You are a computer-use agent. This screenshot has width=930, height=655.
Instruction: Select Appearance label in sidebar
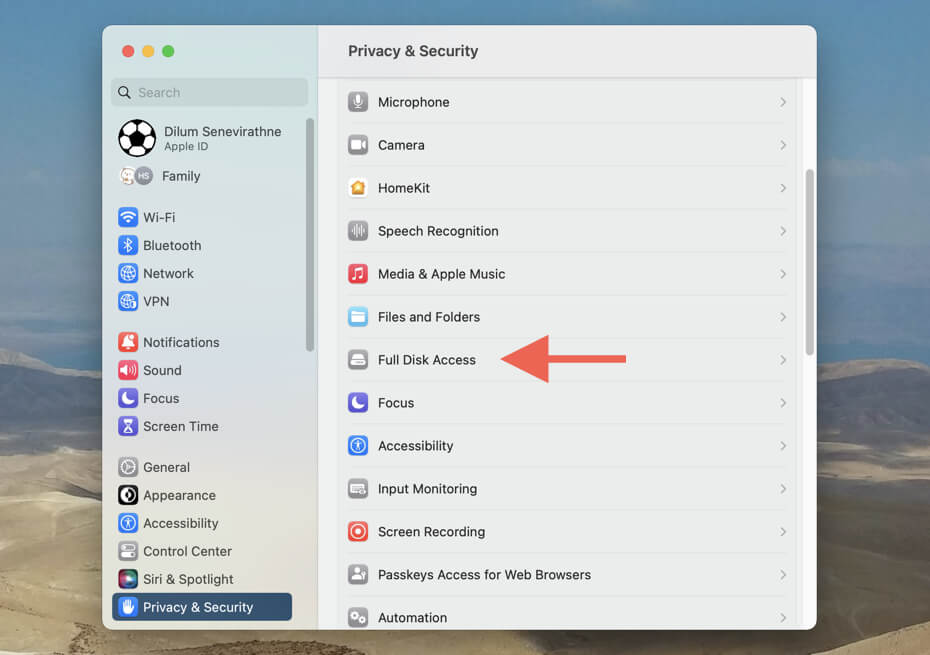pyautogui.click(x=179, y=495)
